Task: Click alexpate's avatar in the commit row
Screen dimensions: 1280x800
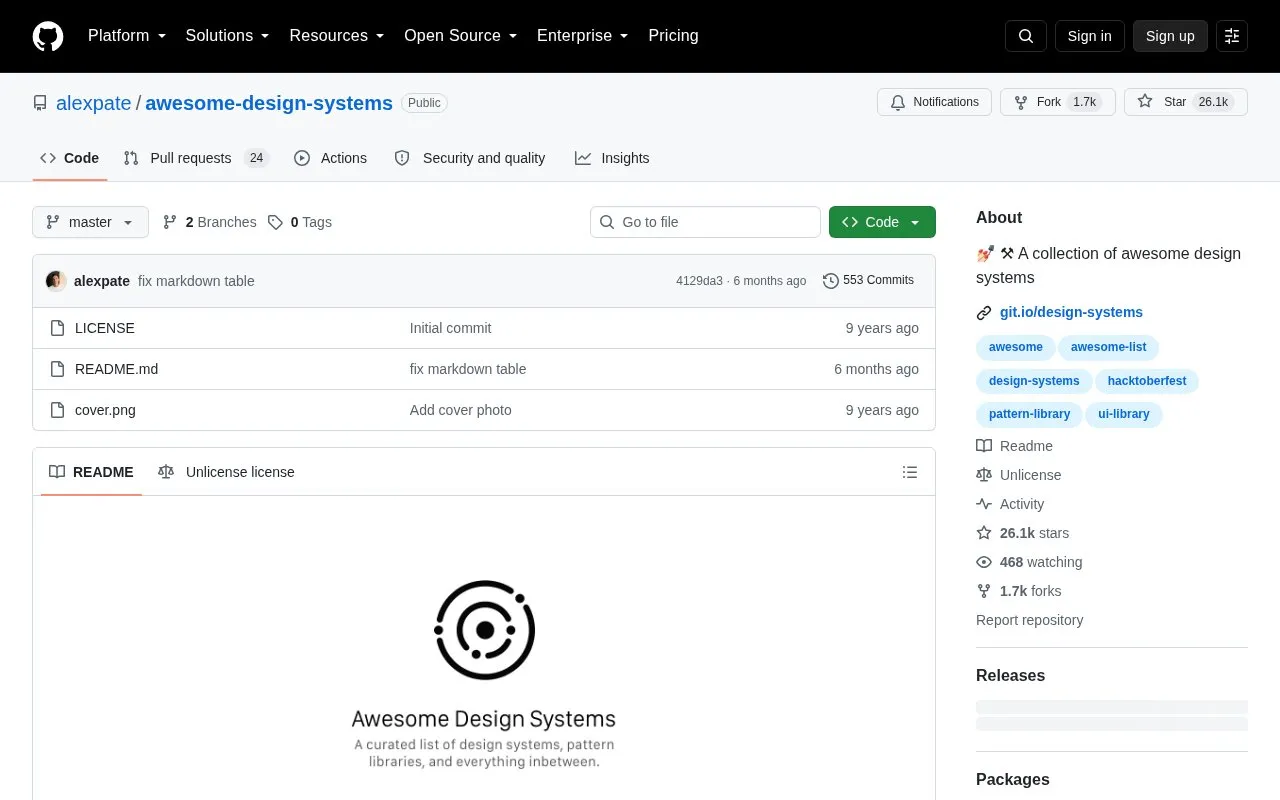Action: (56, 281)
